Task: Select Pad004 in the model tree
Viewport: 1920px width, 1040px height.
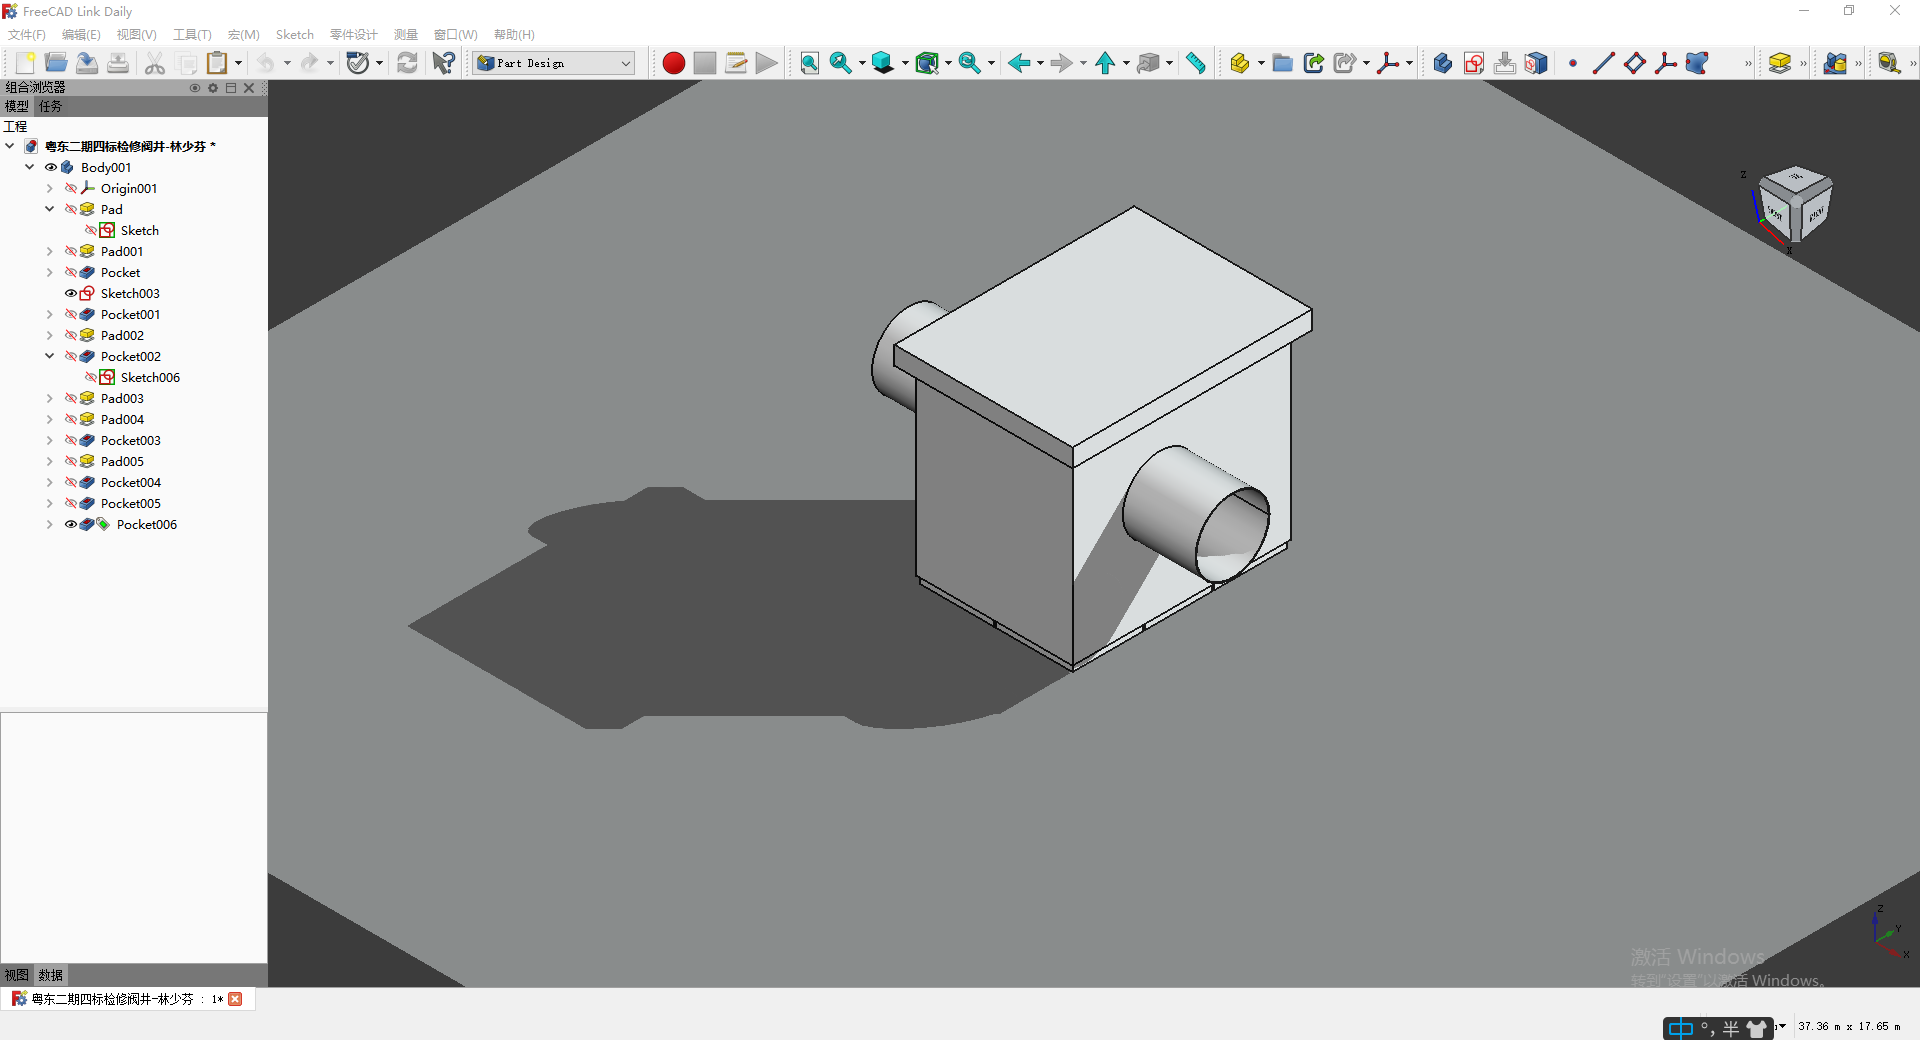Action: pos(122,419)
